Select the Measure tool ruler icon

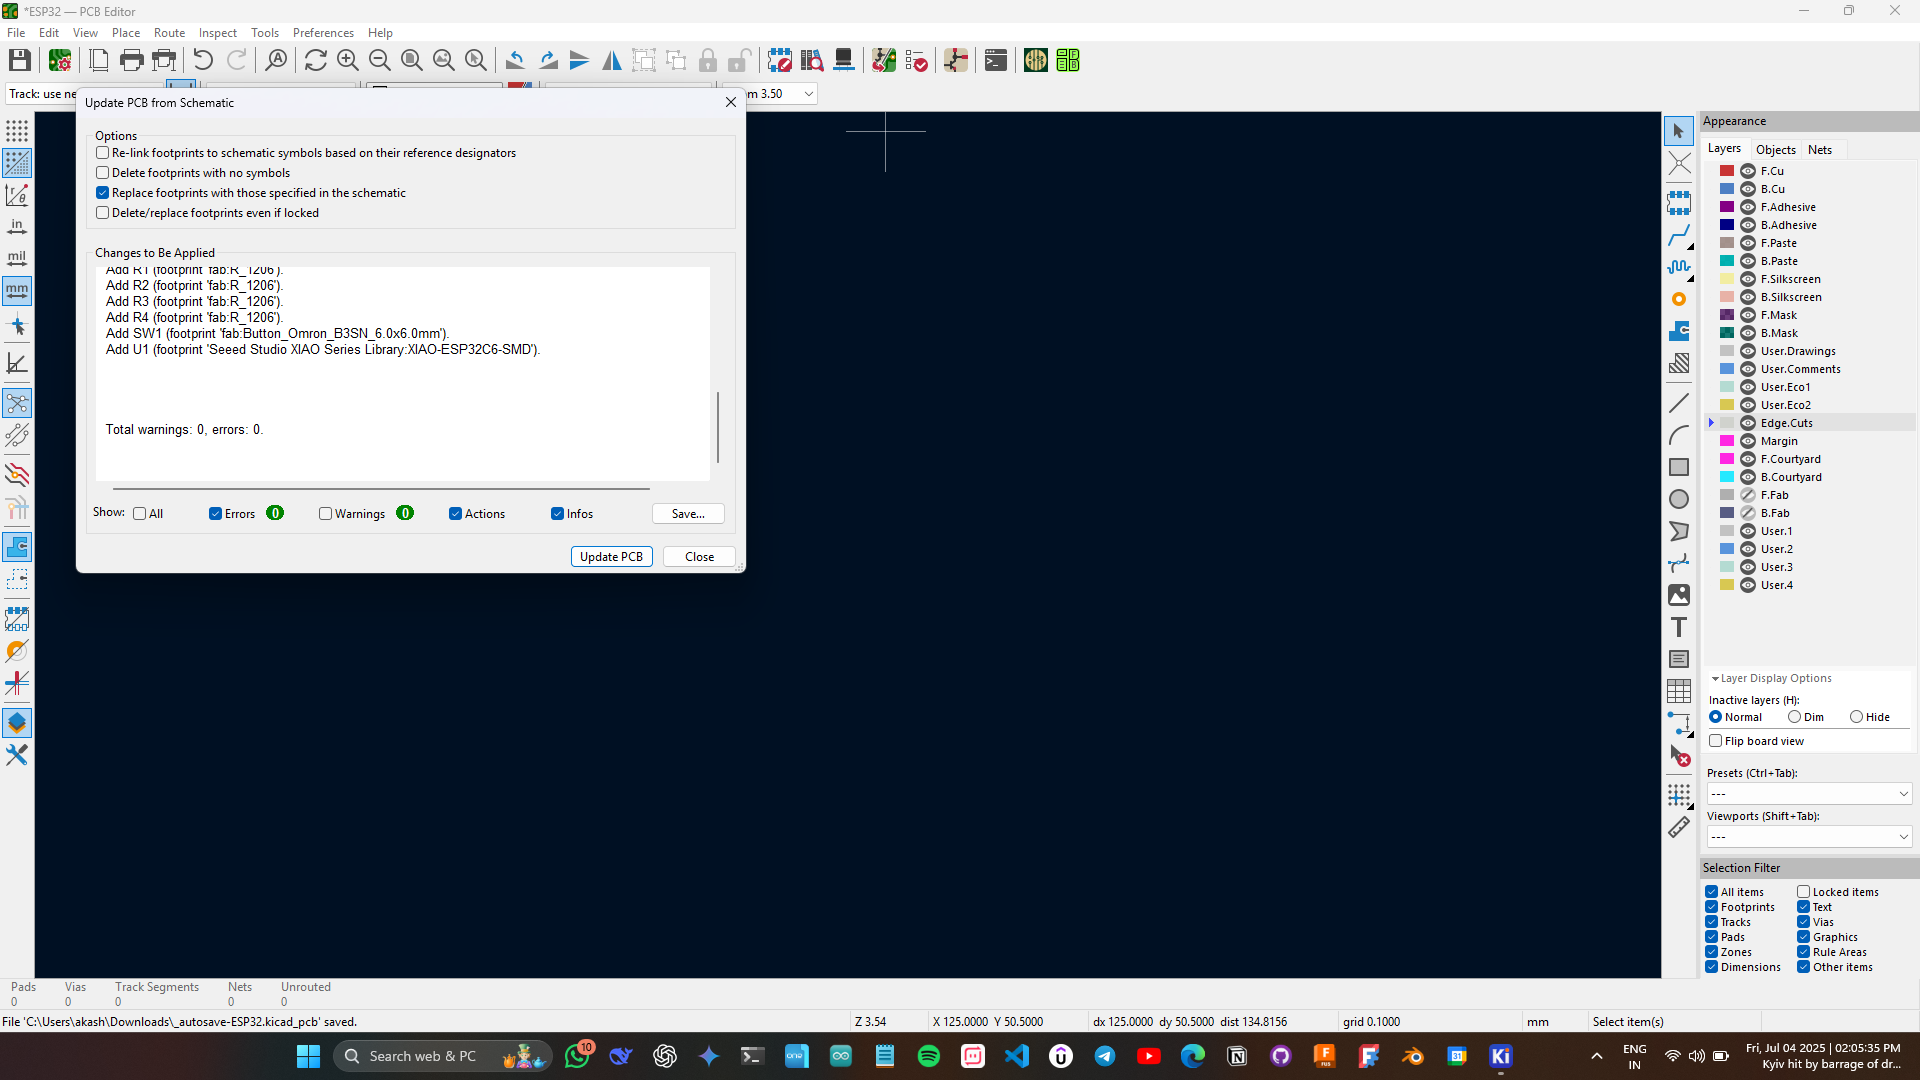click(x=1679, y=827)
